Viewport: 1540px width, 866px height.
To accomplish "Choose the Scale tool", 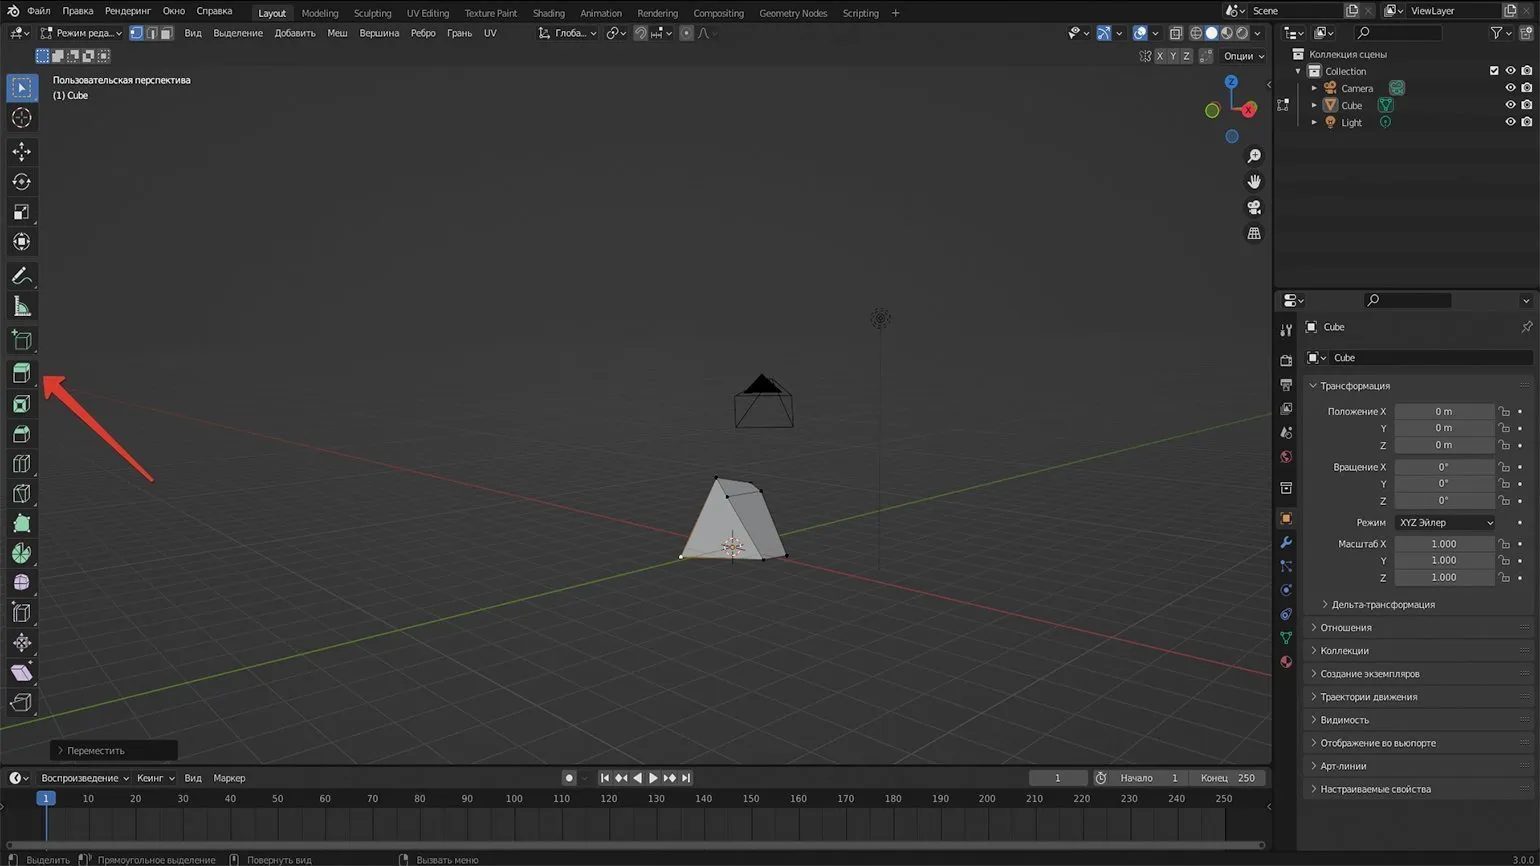I will [x=21, y=212].
